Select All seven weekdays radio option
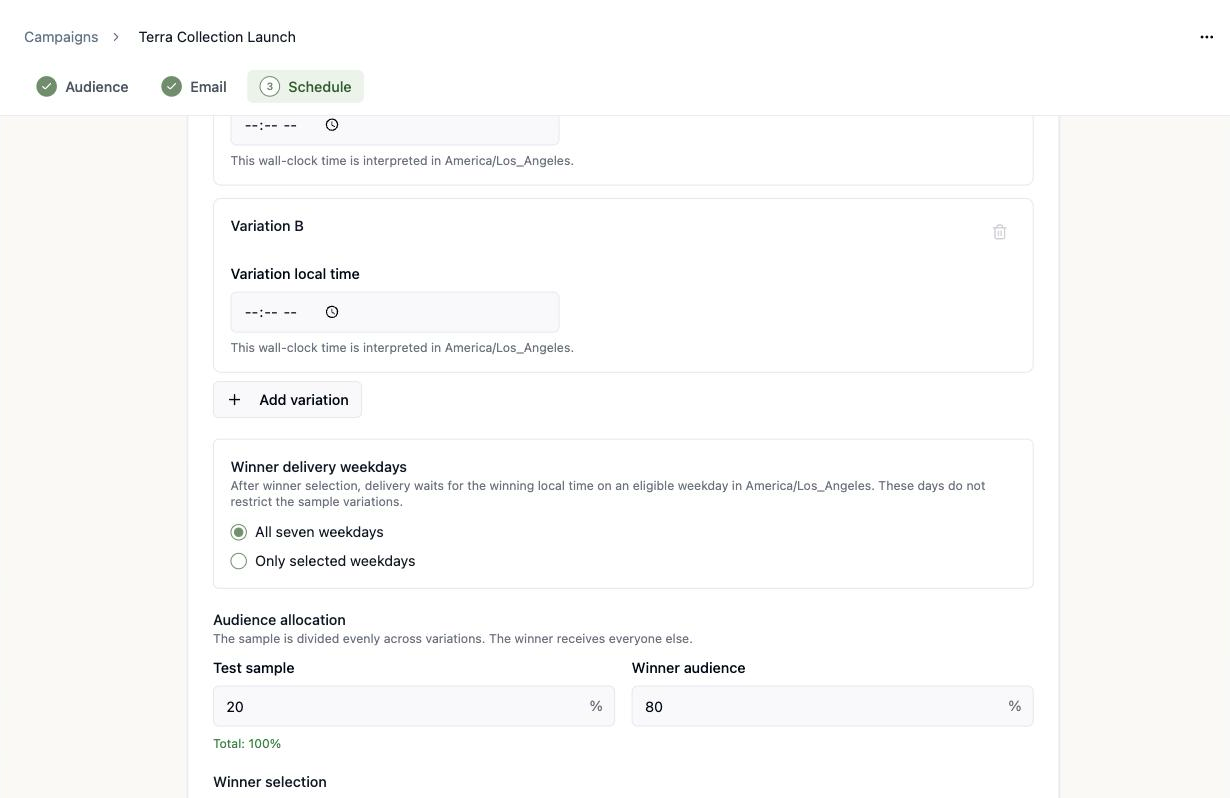Viewport: 1230px width, 798px height. 238,532
